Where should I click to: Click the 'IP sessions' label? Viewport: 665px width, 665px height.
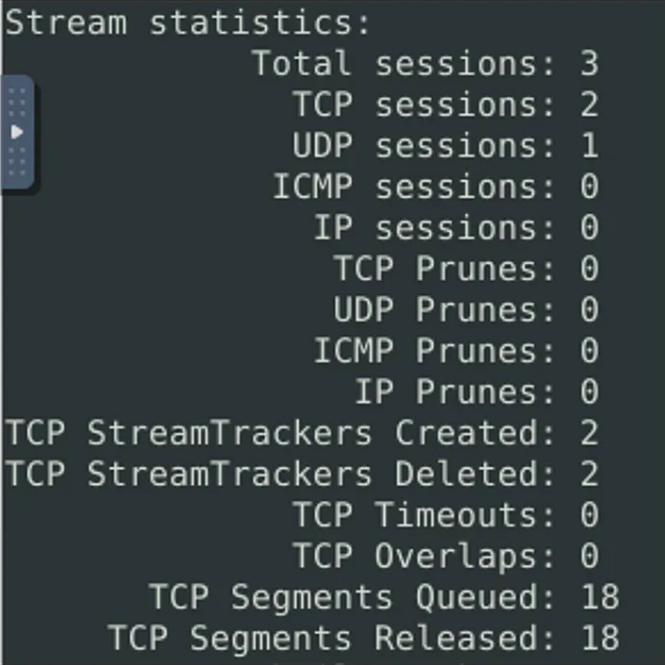433,228
